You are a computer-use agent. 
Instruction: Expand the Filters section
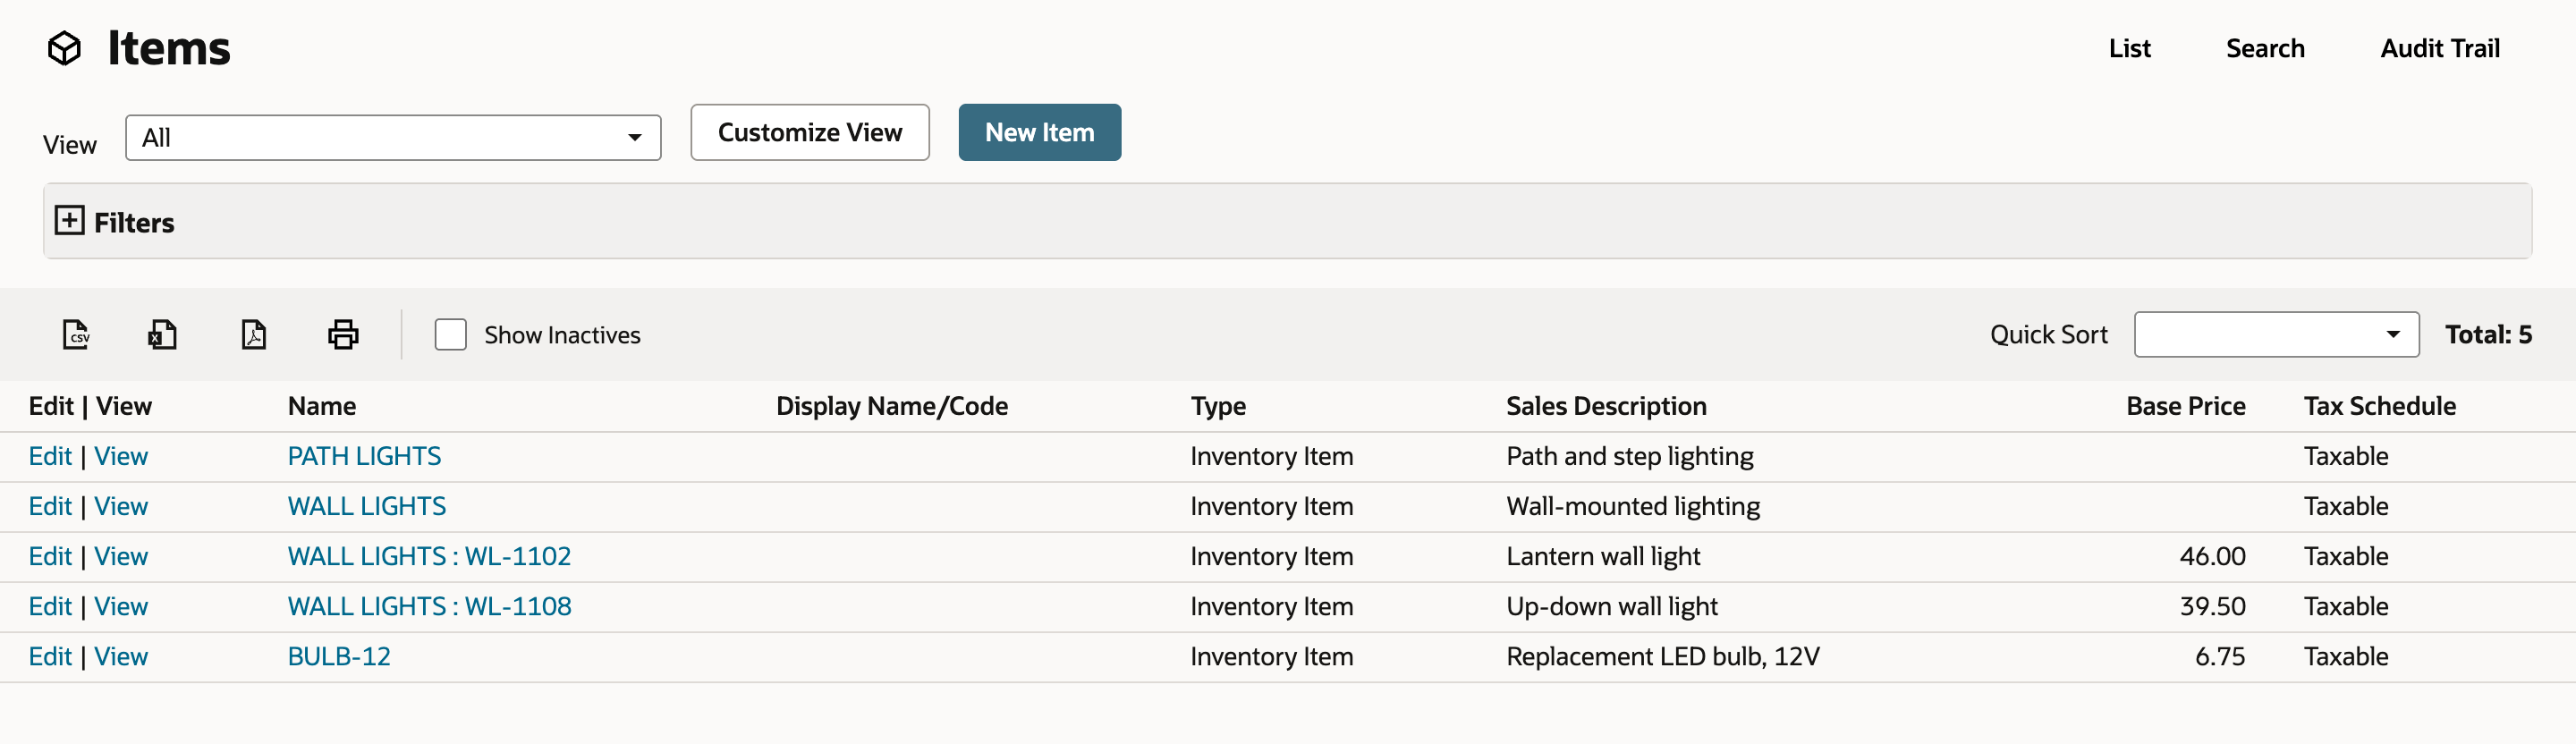point(69,221)
